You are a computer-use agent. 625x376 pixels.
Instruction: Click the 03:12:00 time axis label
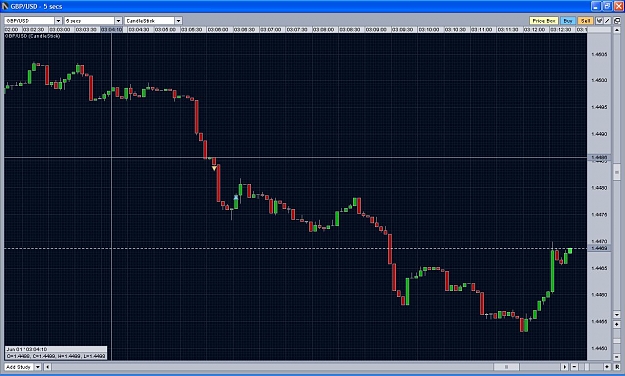[x=534, y=30]
